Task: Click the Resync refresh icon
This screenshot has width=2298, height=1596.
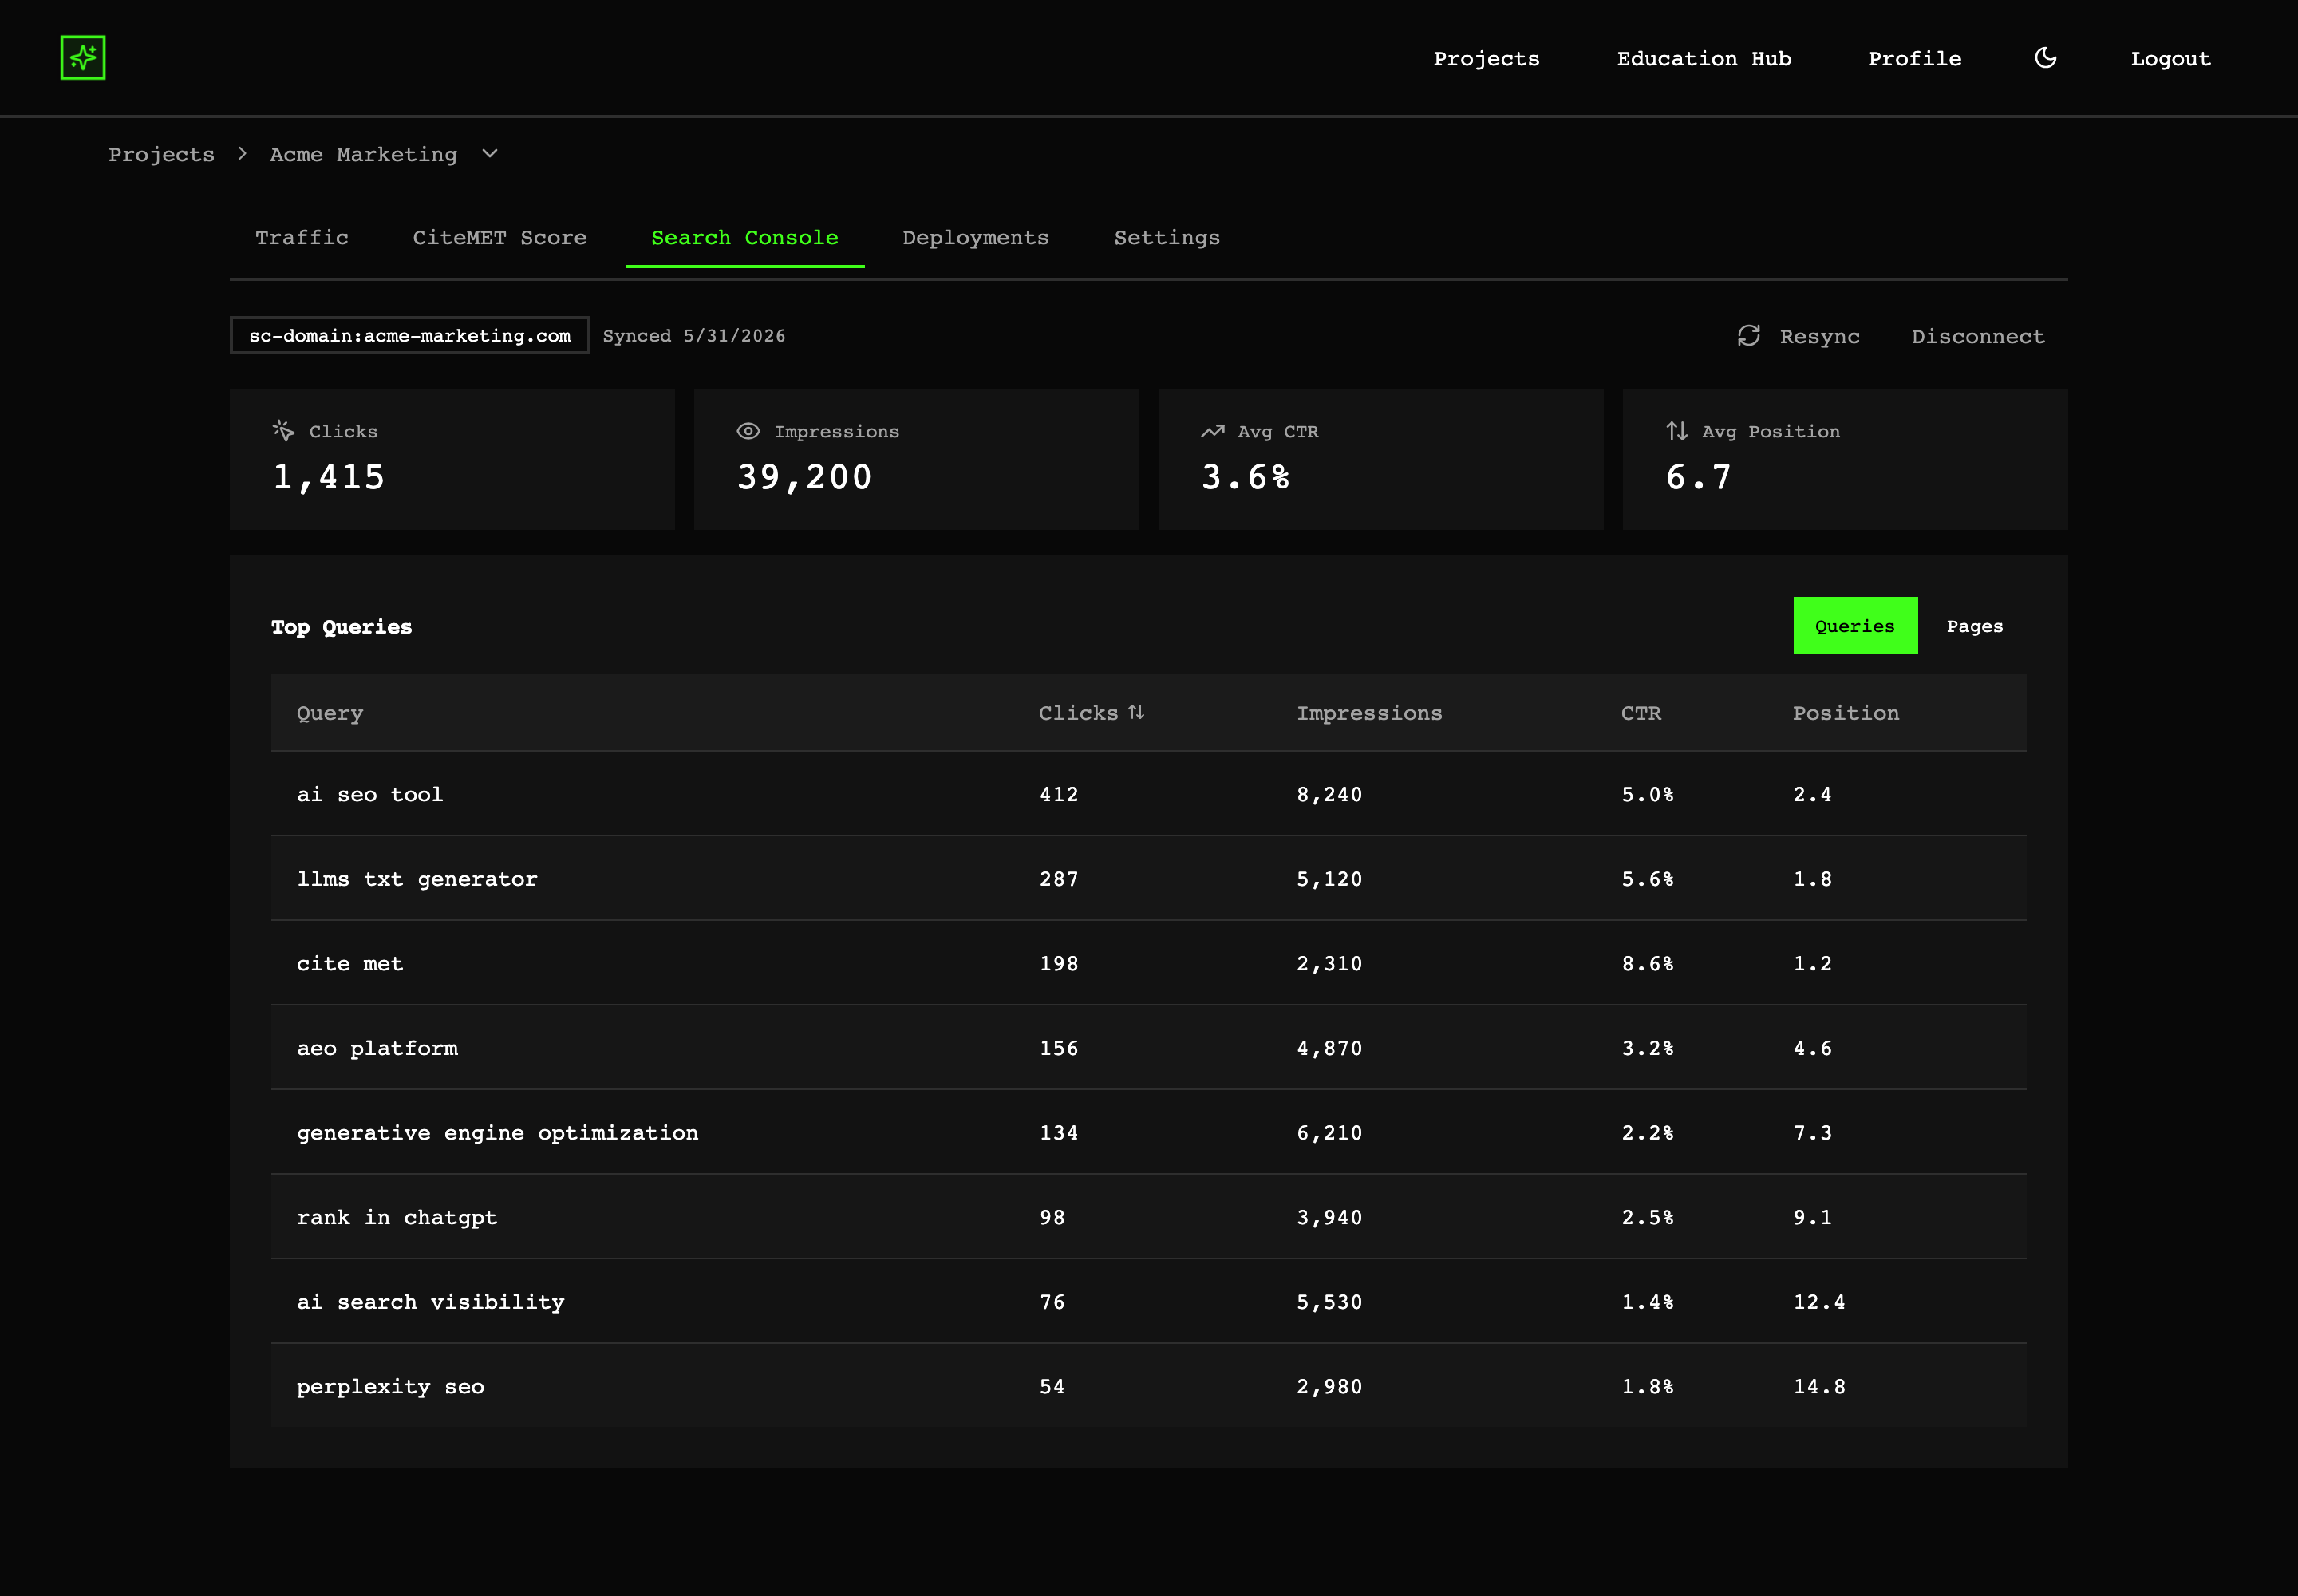Action: coord(1748,336)
